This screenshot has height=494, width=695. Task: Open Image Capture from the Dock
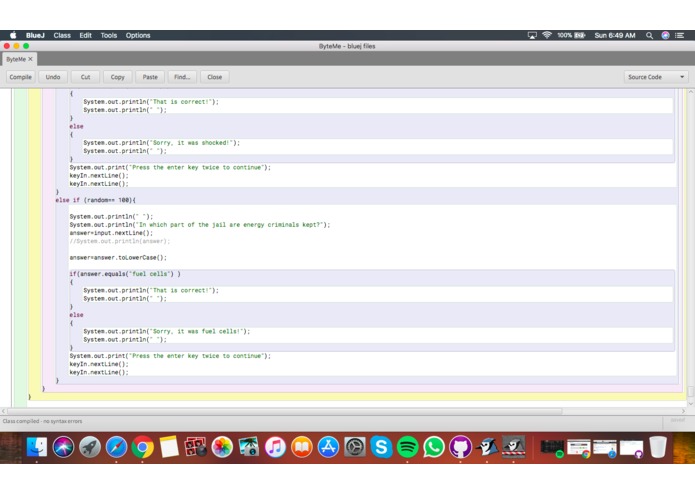point(249,447)
